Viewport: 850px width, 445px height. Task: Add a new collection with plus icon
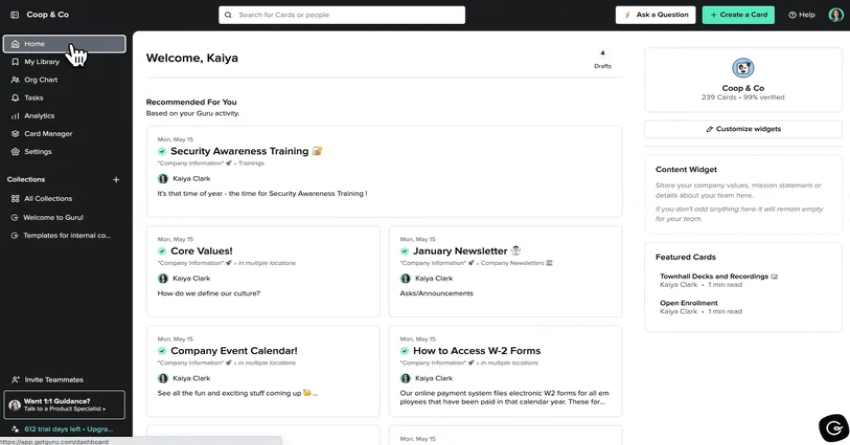click(116, 180)
